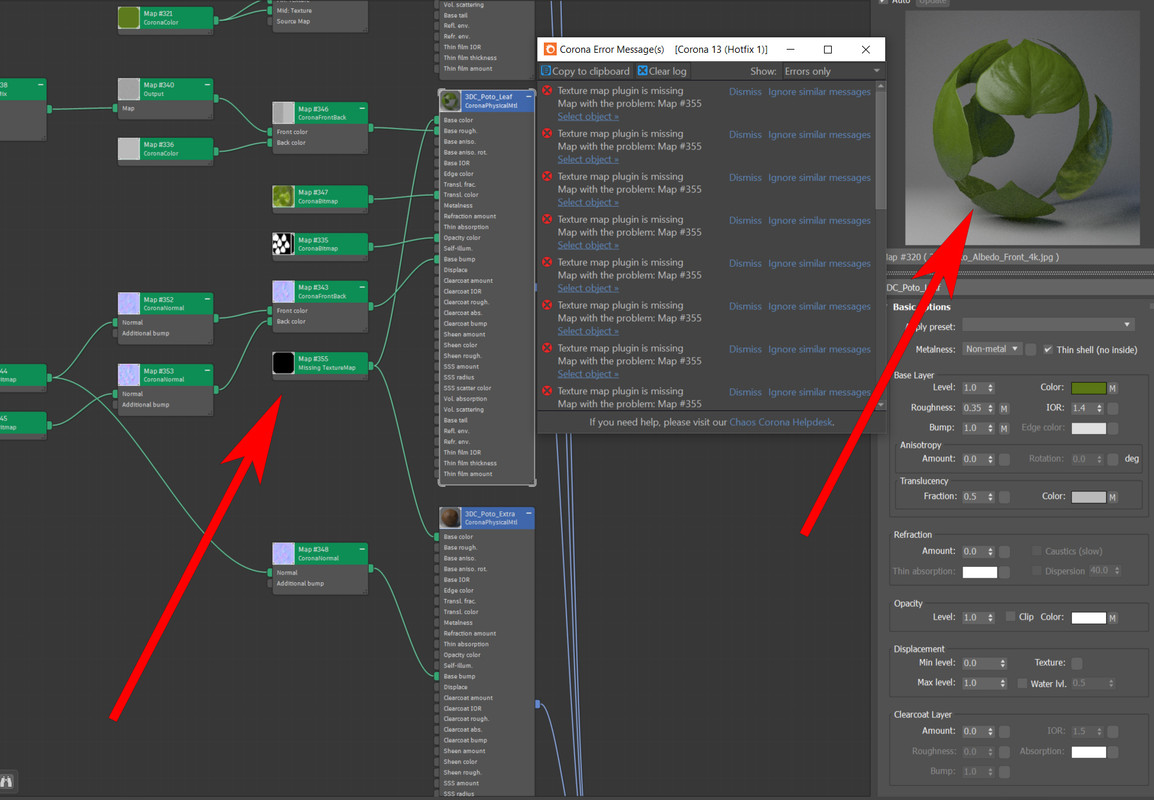Click the Corona logo icon in error window title
The image size is (1154, 800).
pyautogui.click(x=550, y=49)
